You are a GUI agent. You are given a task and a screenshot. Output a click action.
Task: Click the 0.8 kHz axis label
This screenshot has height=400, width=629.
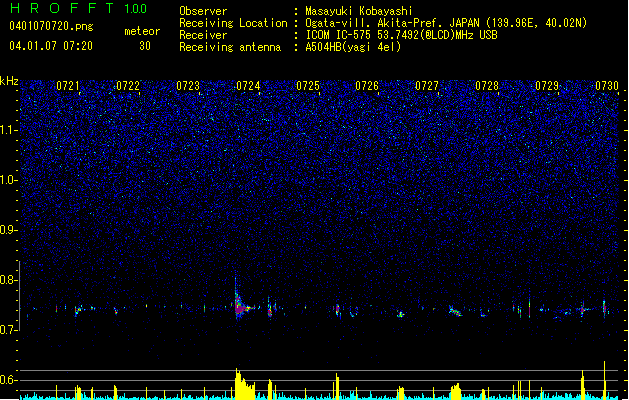(x=9, y=280)
